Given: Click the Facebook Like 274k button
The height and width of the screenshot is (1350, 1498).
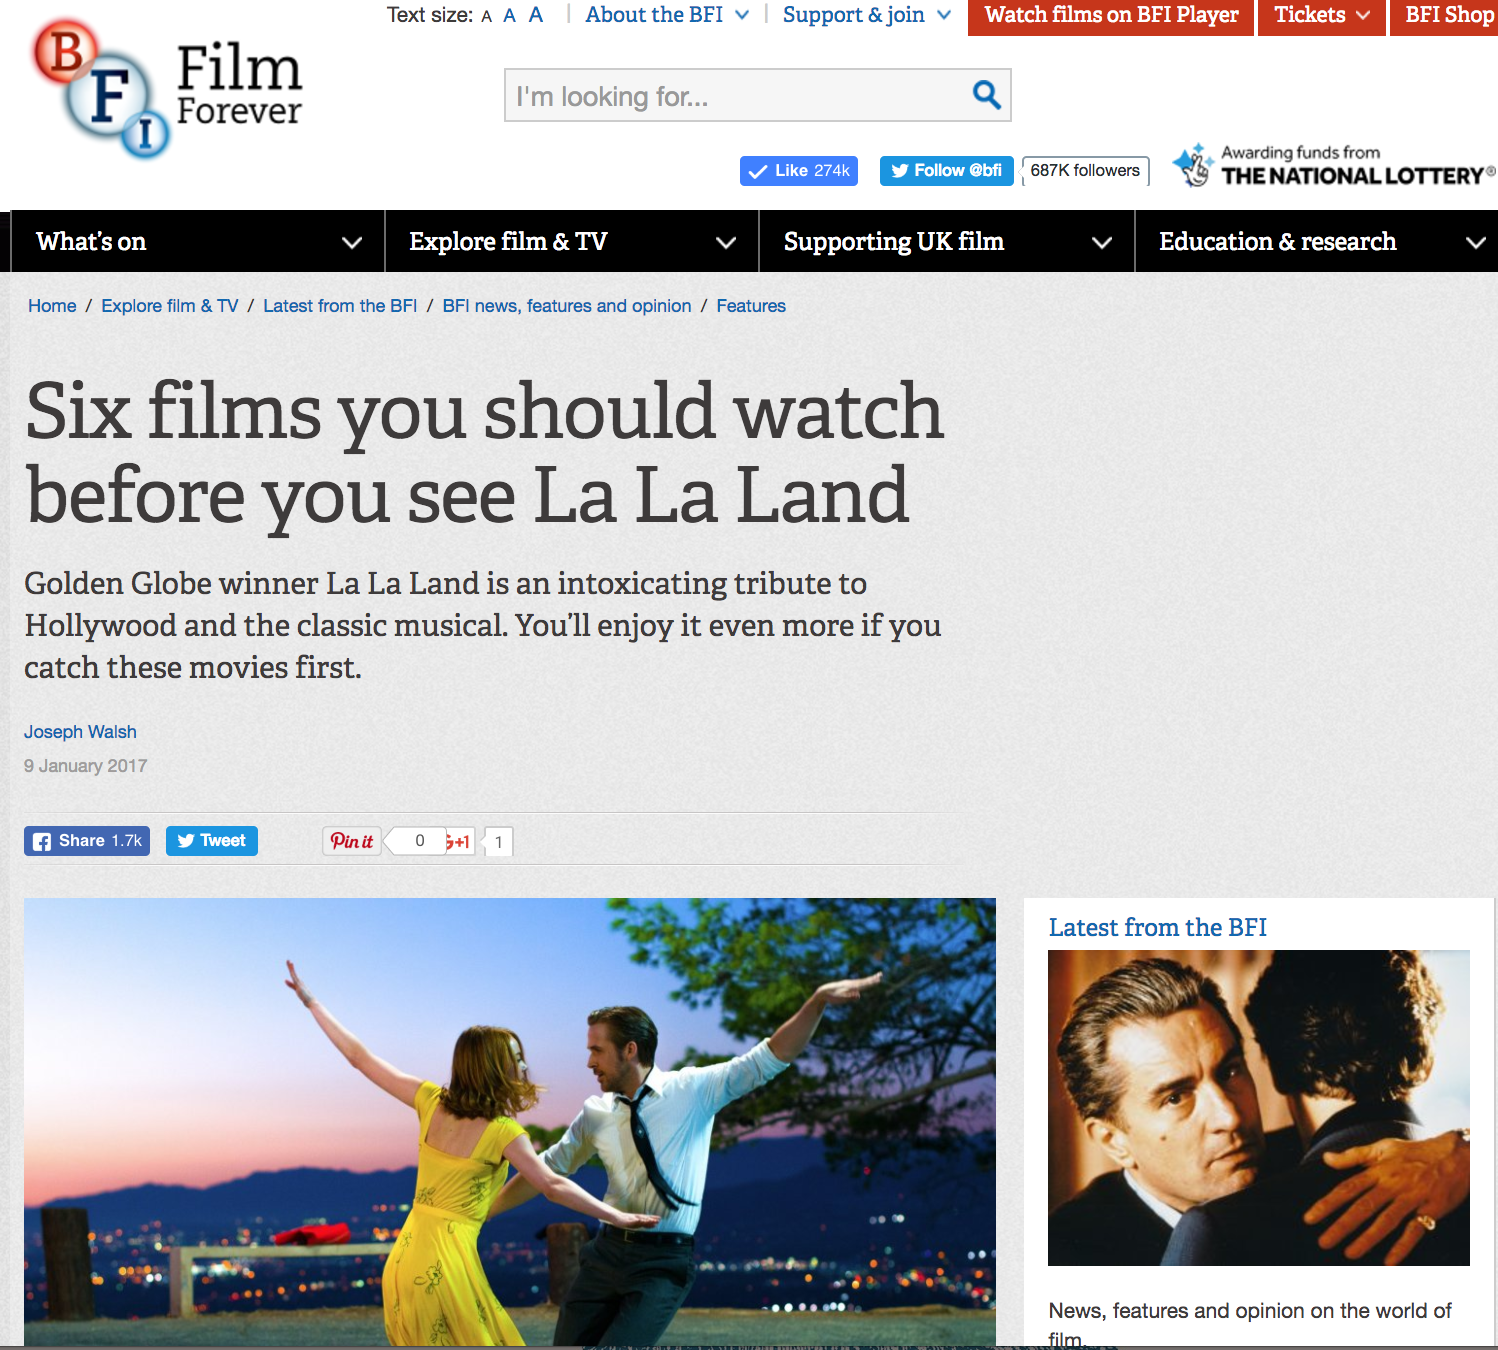Looking at the screenshot, I should click(x=799, y=171).
